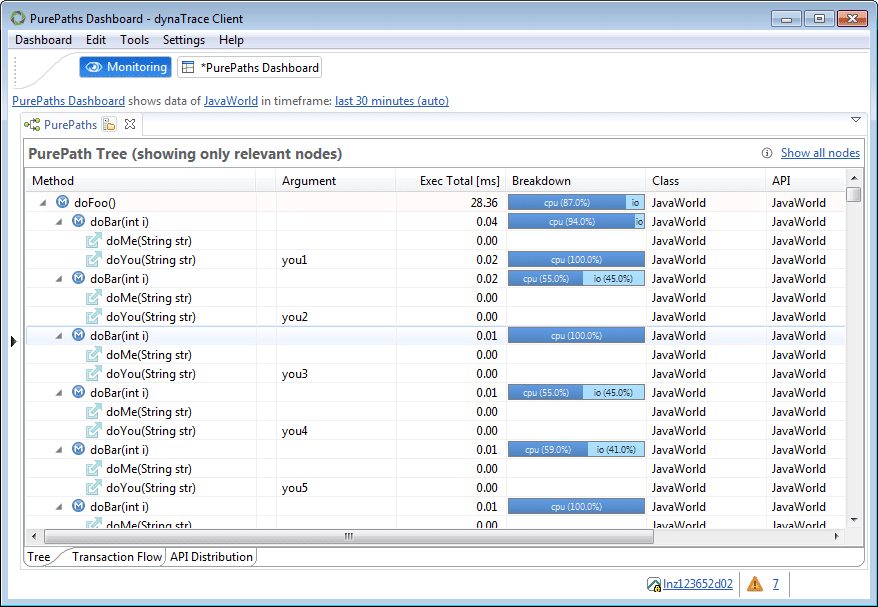The height and width of the screenshot is (607, 878).
Task: Open the Edit menu
Action: 96,40
